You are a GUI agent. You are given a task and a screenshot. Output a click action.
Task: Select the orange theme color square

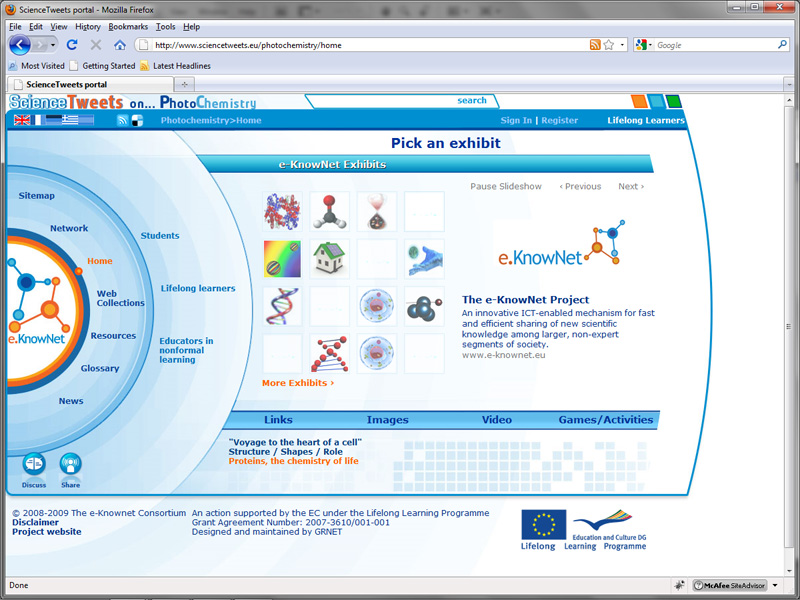(x=639, y=101)
